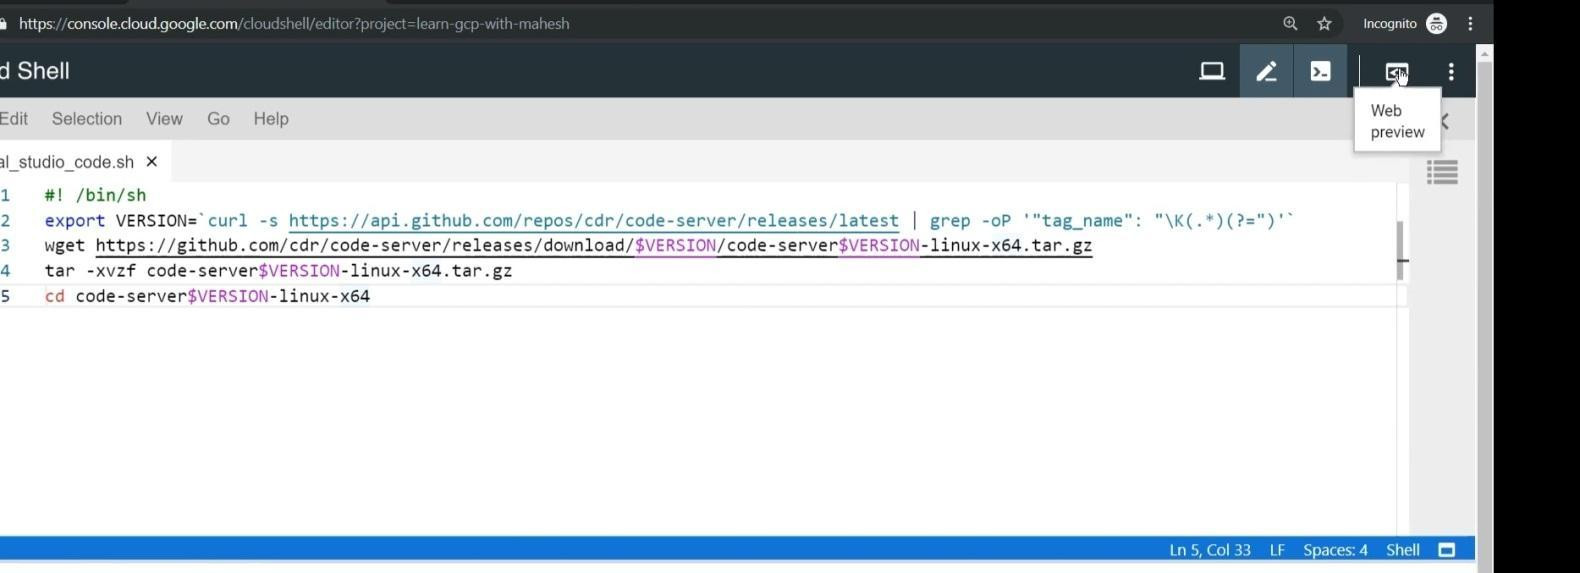This screenshot has height=573, width=1580.
Task: Bookmark this page with star icon
Action: pyautogui.click(x=1324, y=23)
